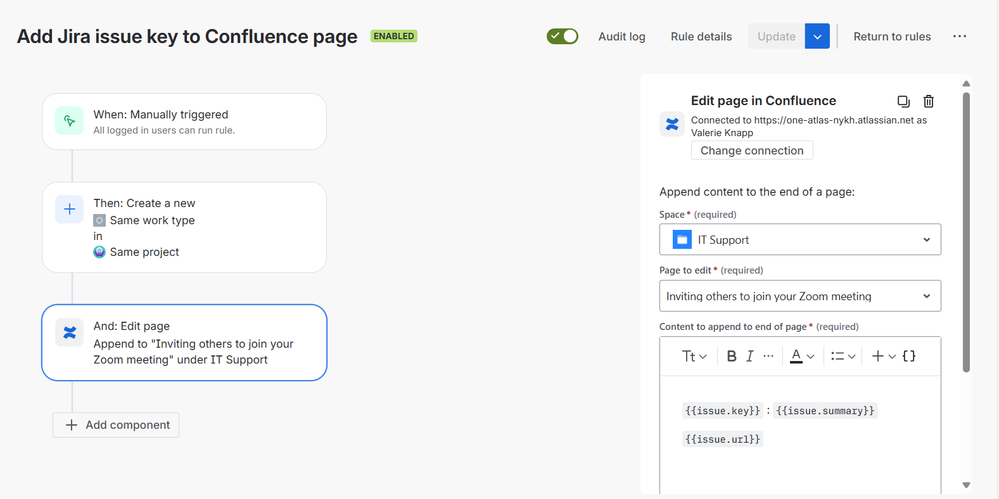Image resolution: width=999 pixels, height=499 pixels.
Task: Click the panel scrollbar up arrow
Action: point(966,83)
